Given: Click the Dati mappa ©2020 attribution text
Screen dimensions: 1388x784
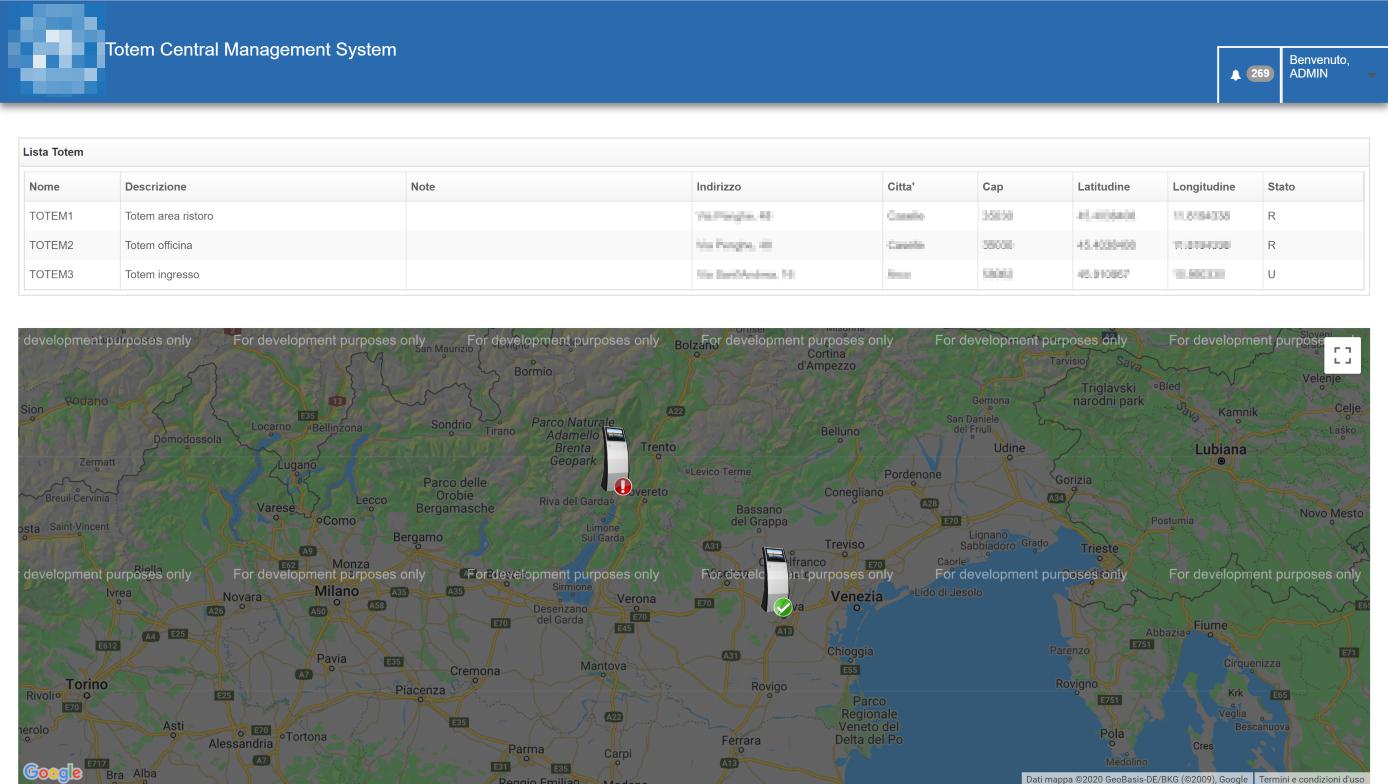Looking at the screenshot, I should 1136,778.
